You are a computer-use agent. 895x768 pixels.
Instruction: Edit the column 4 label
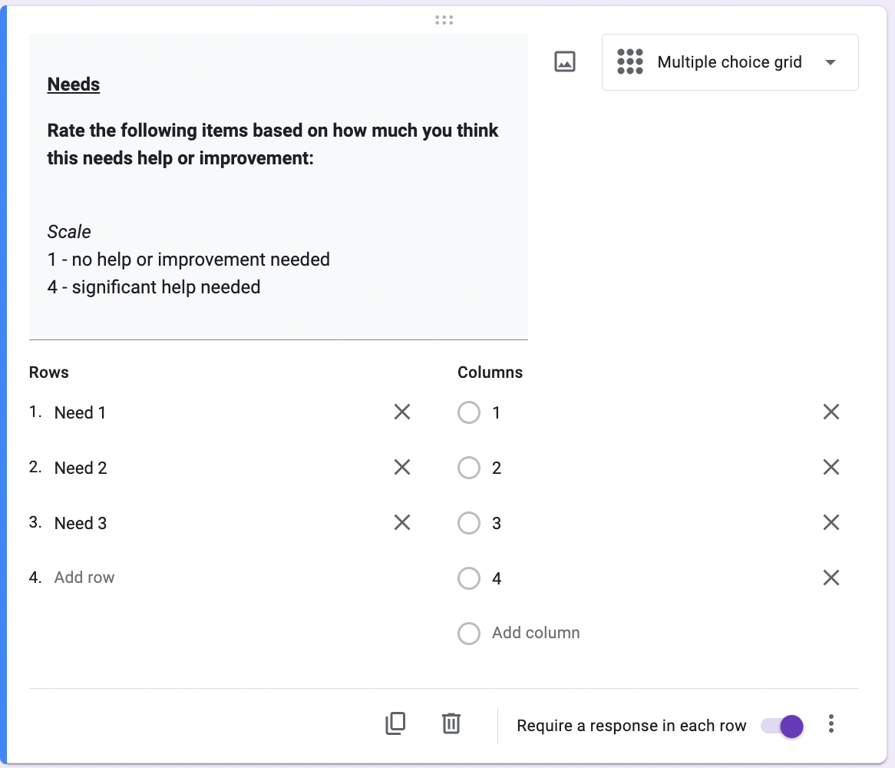(x=497, y=578)
